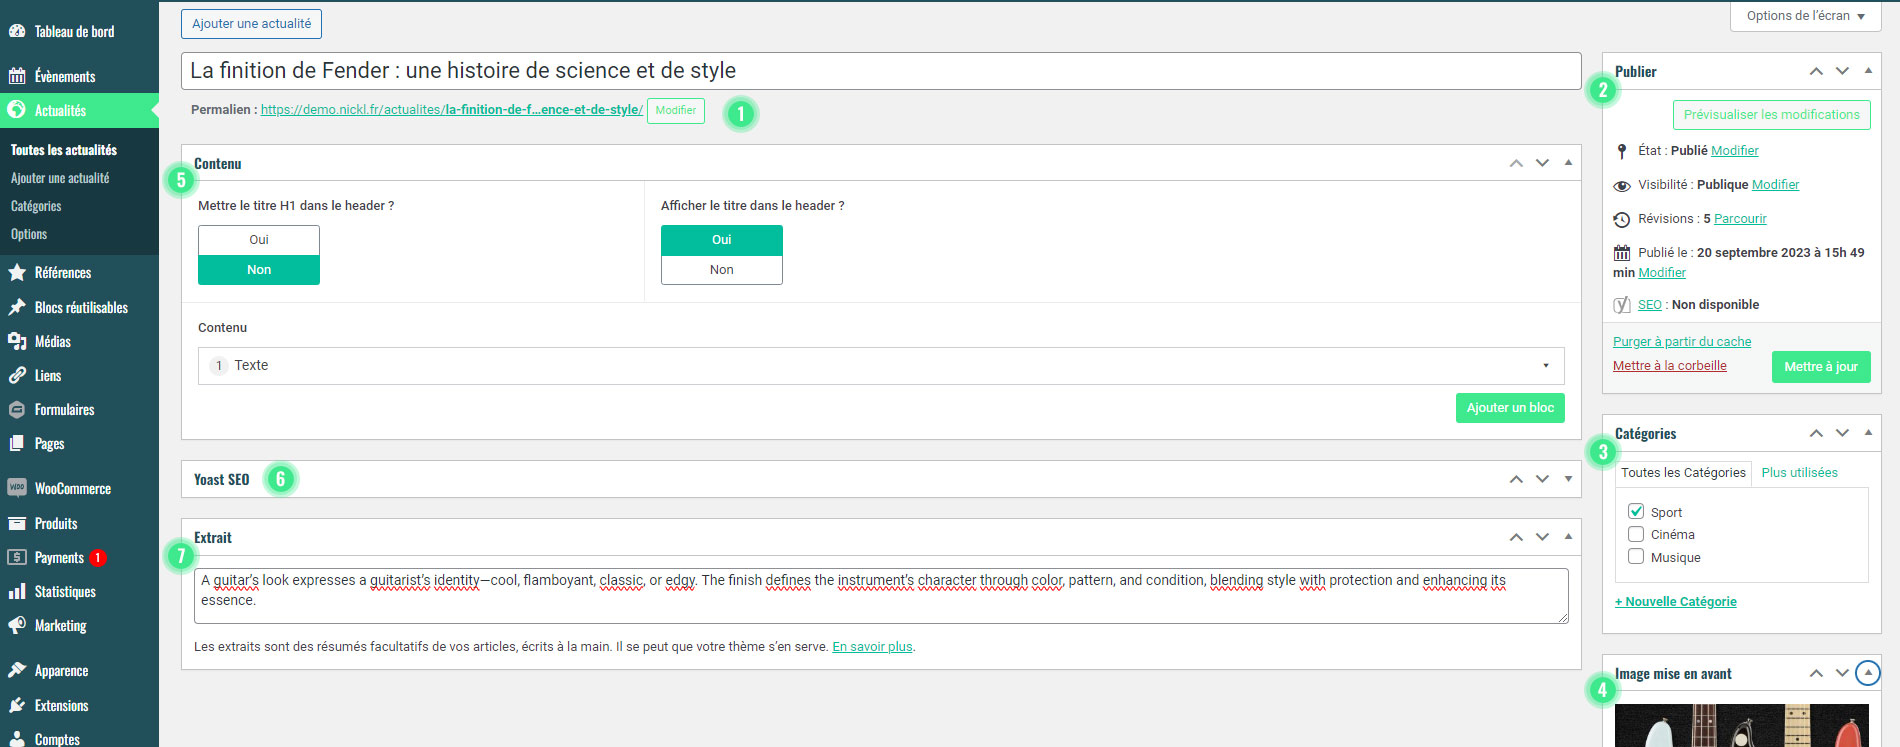The image size is (1900, 747).
Task: Check the Cinéma category checkbox
Action: (1636, 534)
